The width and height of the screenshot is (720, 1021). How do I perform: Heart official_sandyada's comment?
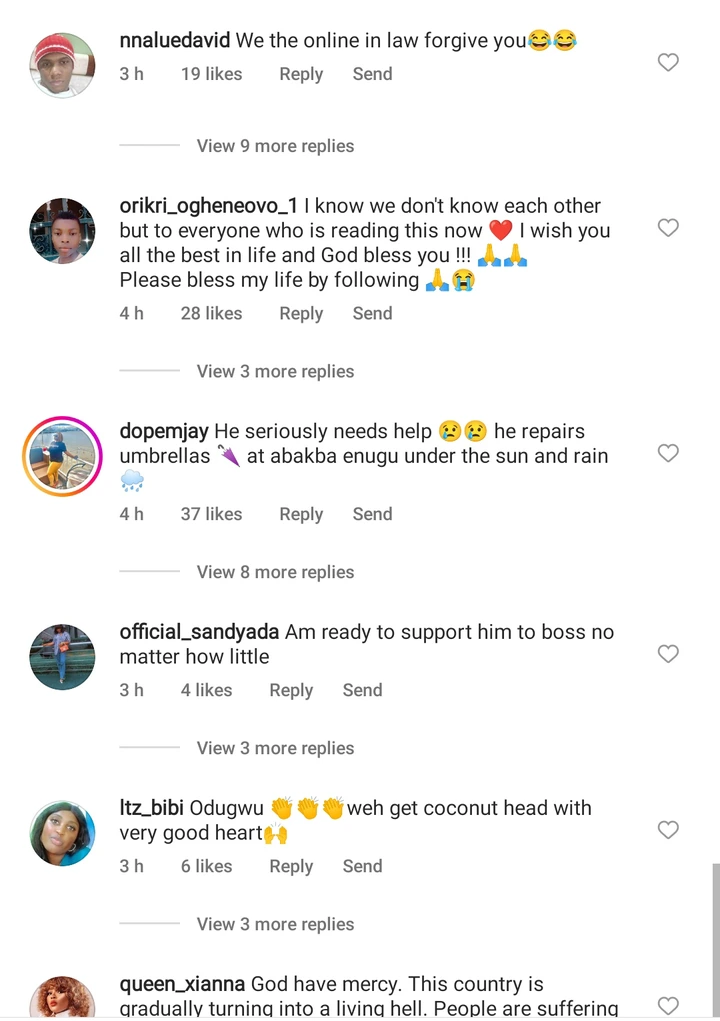tap(668, 654)
